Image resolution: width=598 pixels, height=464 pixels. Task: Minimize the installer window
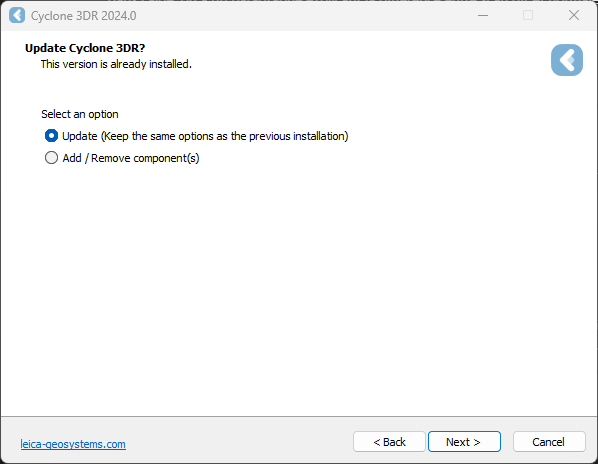(x=483, y=16)
